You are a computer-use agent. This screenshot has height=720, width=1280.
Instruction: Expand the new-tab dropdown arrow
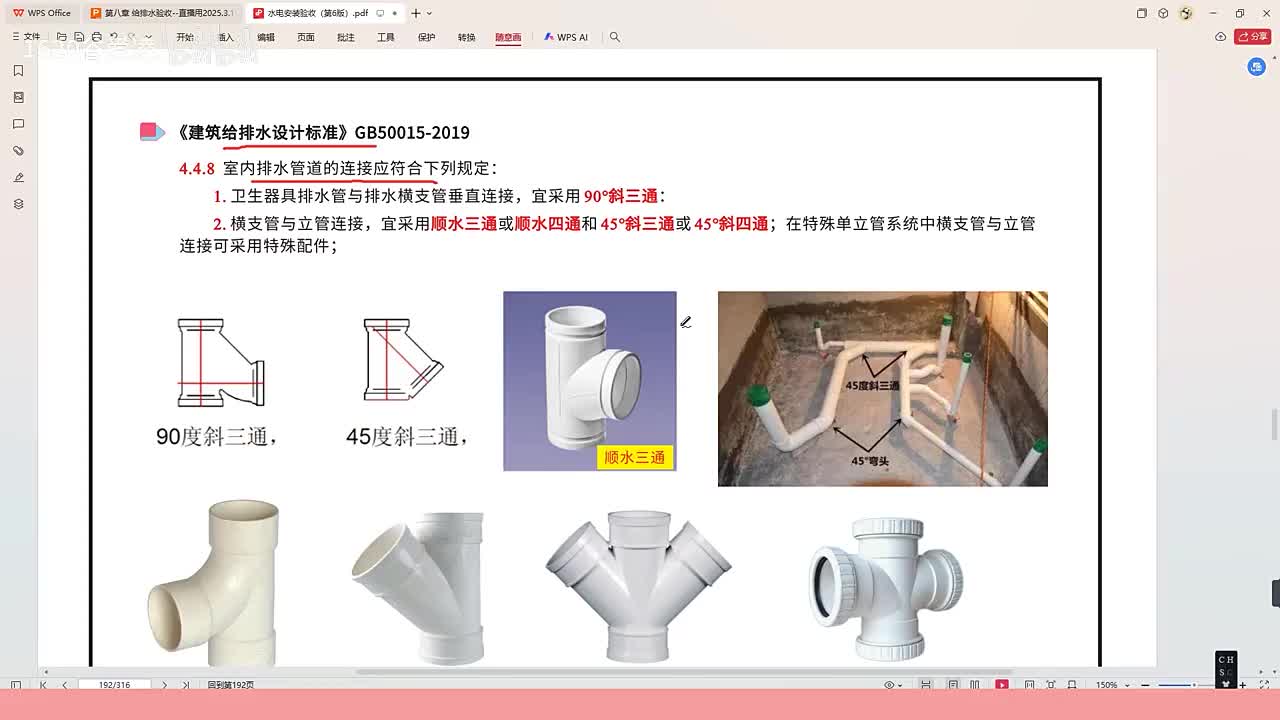[430, 13]
